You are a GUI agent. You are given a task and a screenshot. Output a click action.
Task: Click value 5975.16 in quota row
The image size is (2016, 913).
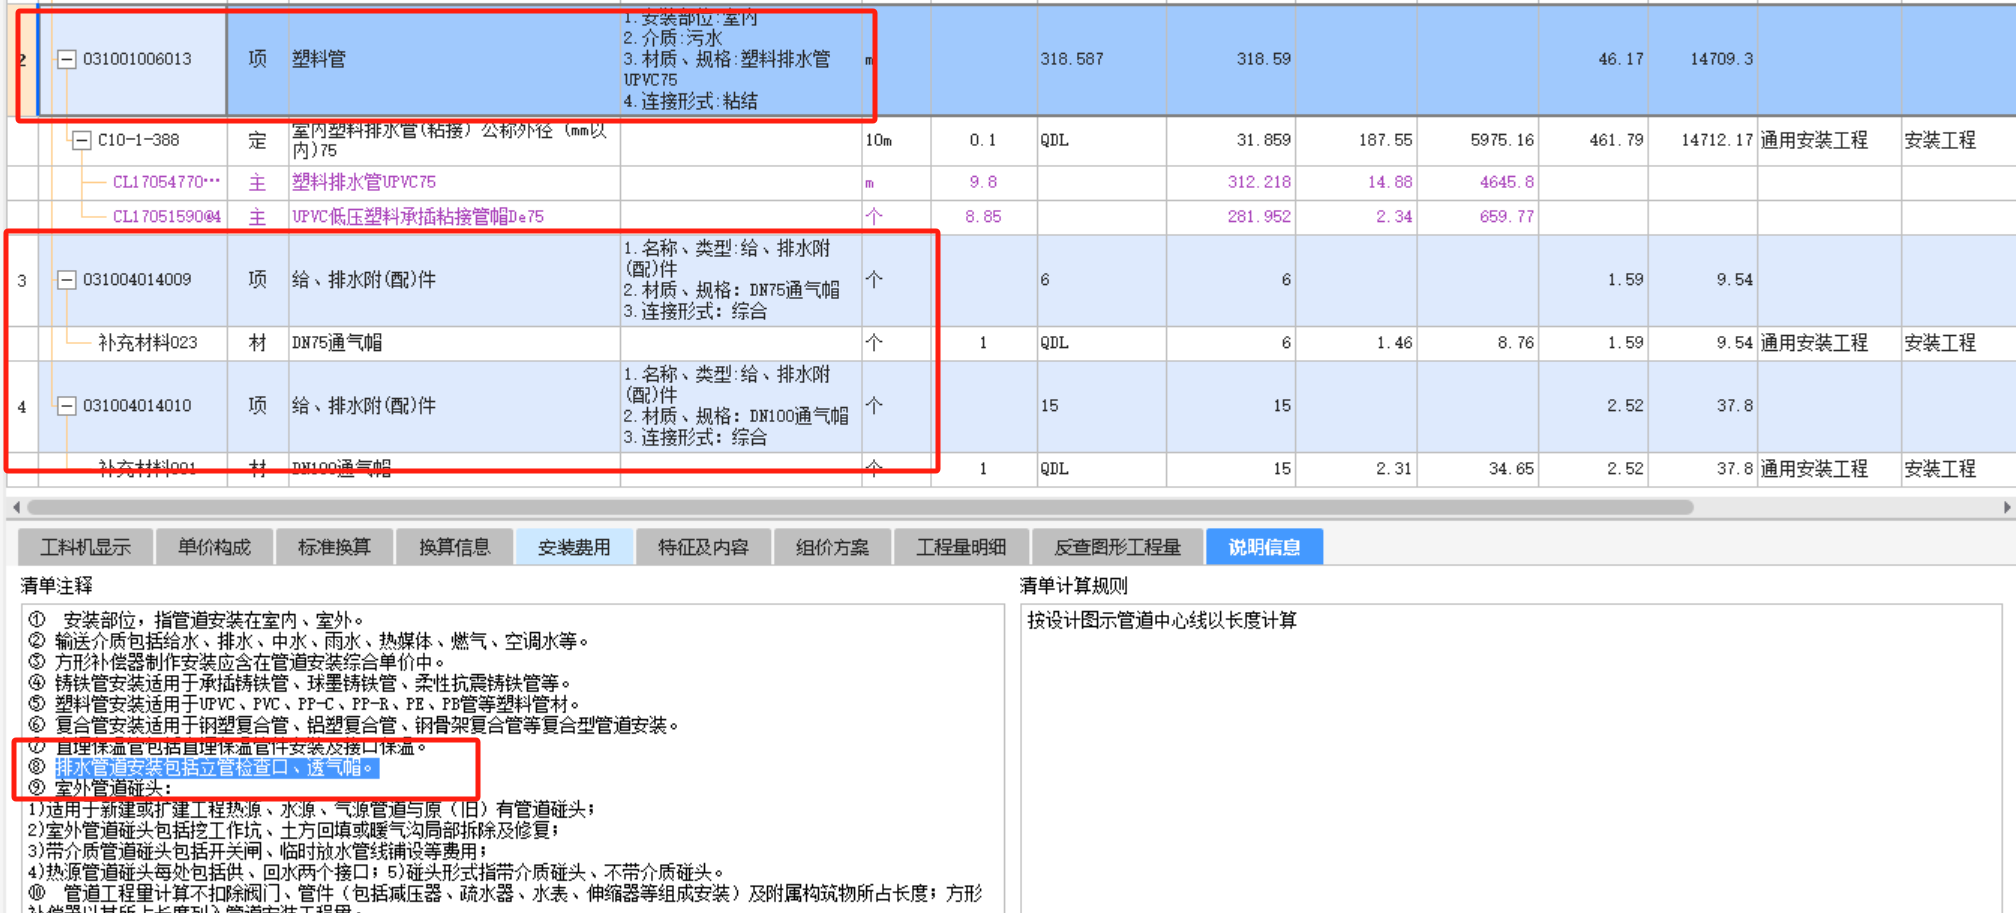point(1502,140)
